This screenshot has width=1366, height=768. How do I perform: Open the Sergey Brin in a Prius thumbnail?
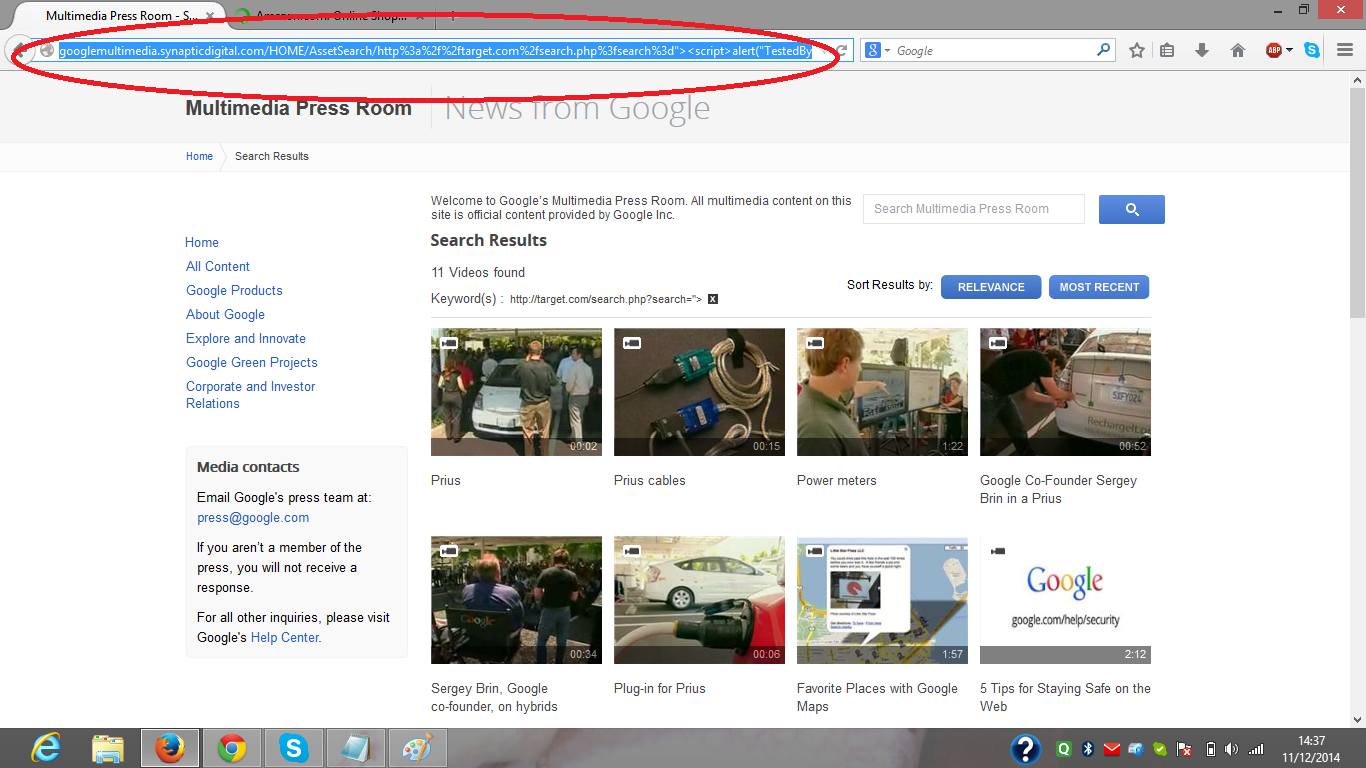pyautogui.click(x=1065, y=392)
